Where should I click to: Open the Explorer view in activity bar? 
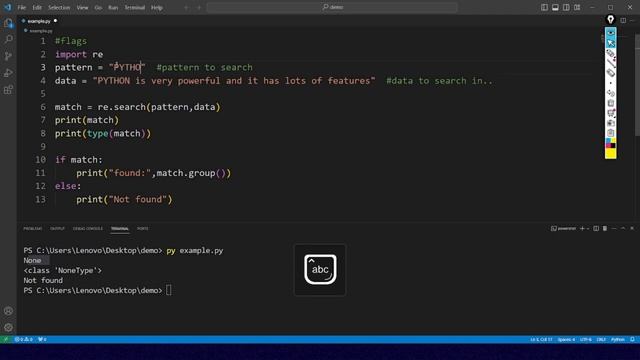pyautogui.click(x=8, y=23)
